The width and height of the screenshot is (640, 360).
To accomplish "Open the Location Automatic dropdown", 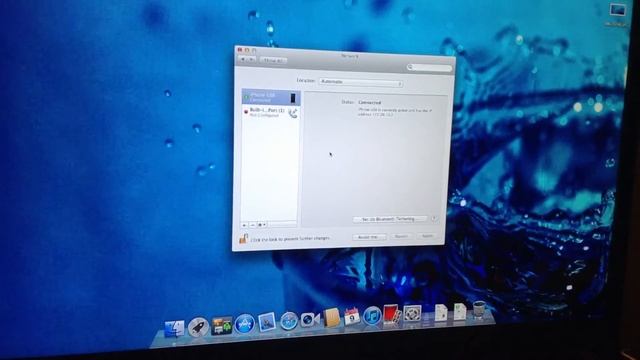I will coord(361,82).
